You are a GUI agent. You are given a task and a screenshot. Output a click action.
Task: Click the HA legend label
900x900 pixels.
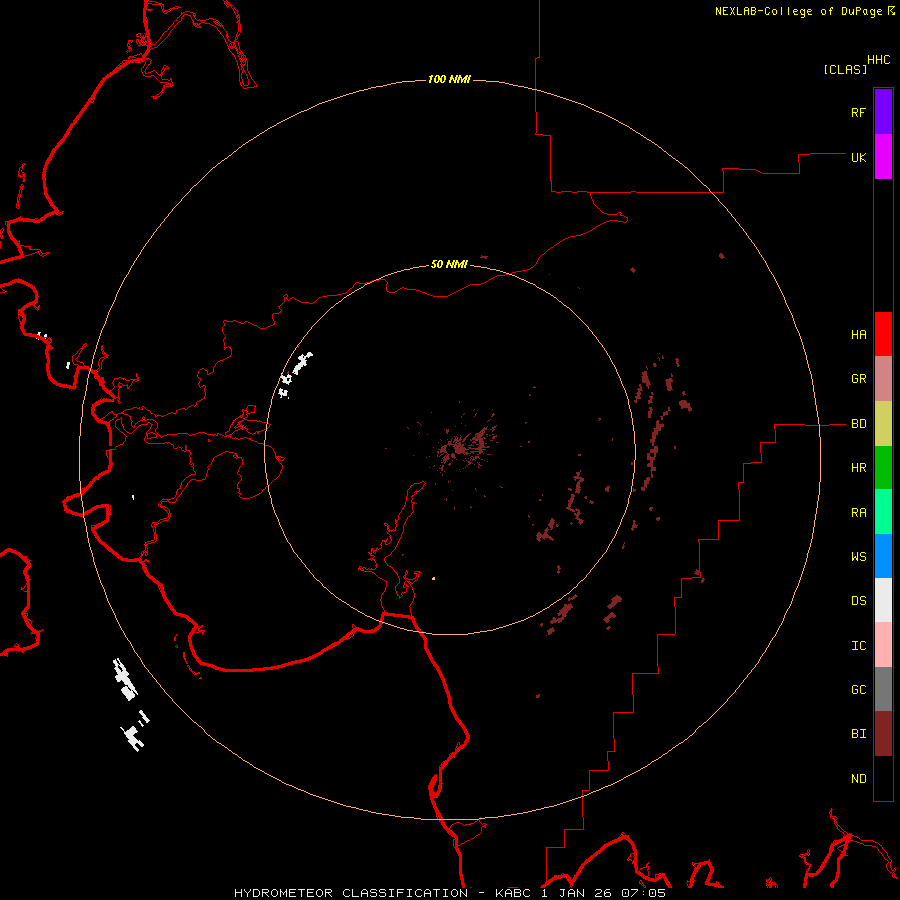[x=858, y=335]
